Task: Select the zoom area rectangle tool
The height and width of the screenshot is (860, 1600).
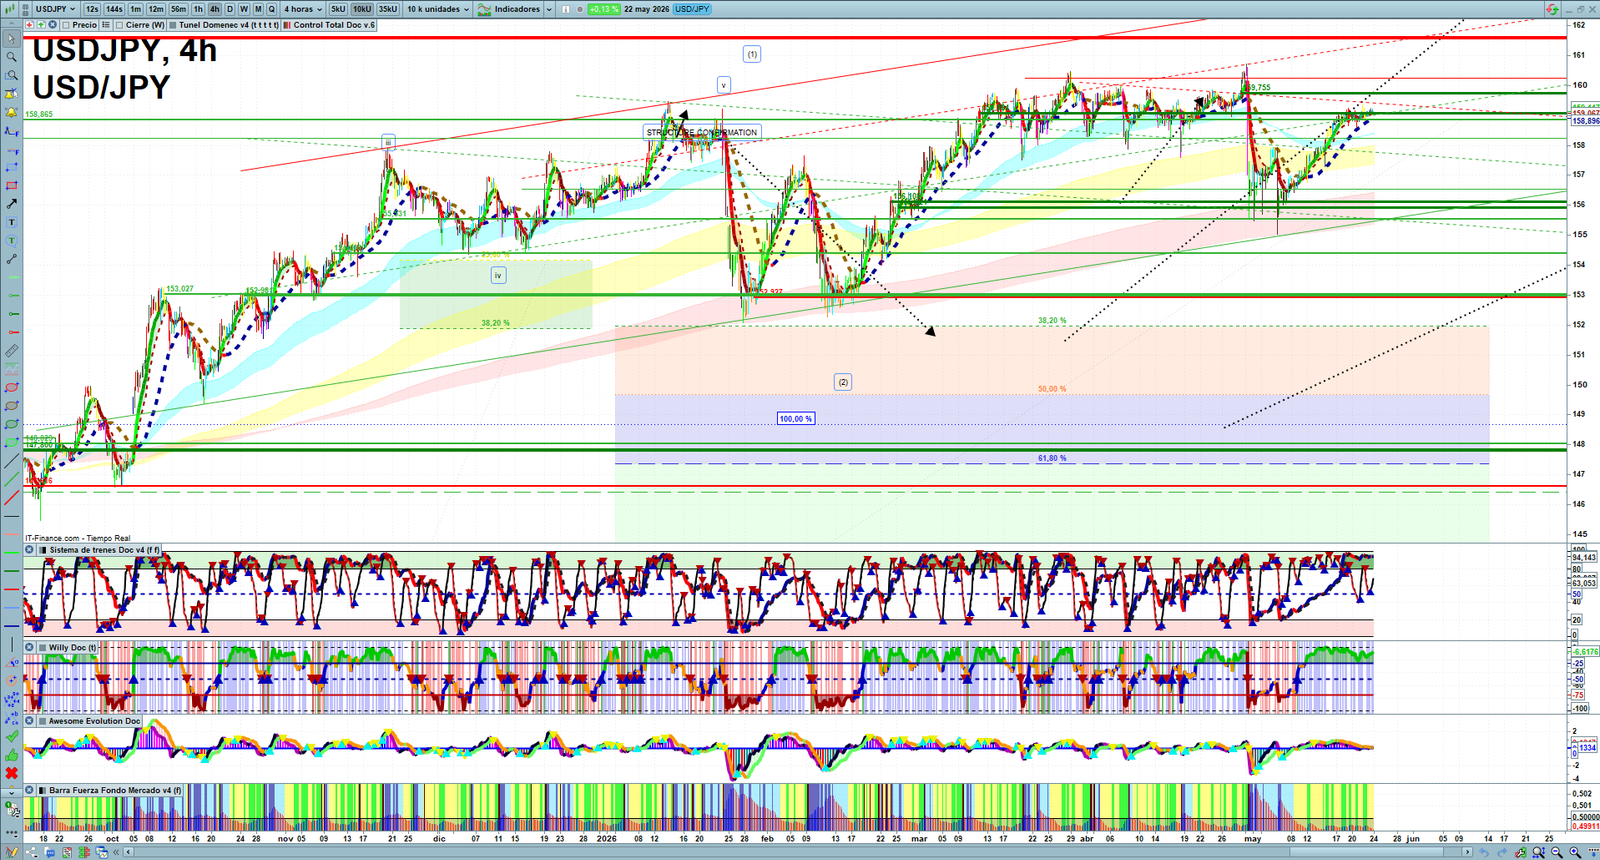Action: coord(11,75)
